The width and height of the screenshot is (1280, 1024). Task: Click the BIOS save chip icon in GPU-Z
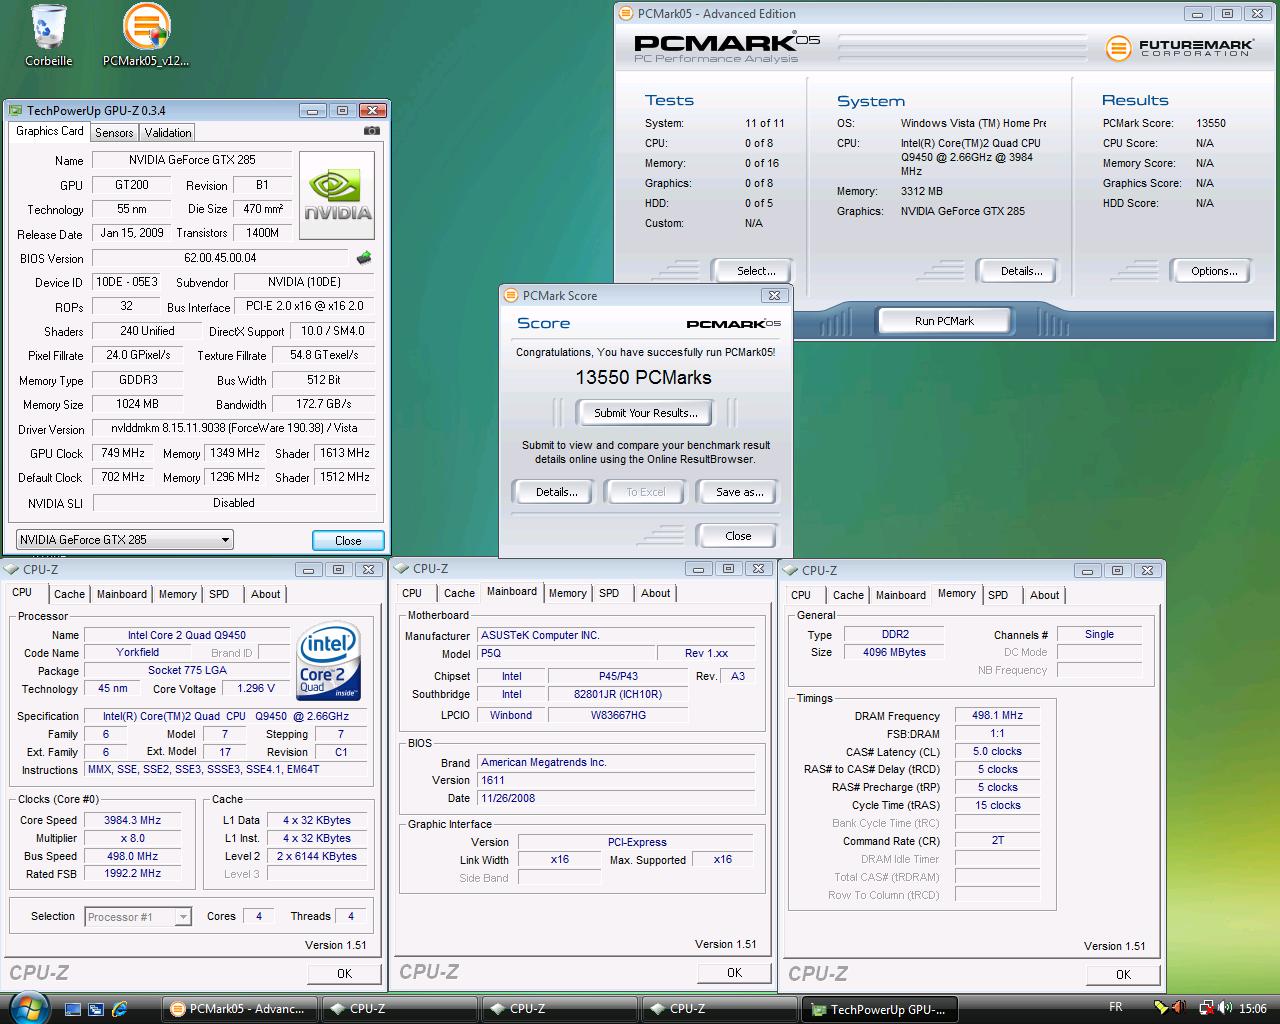click(x=364, y=258)
